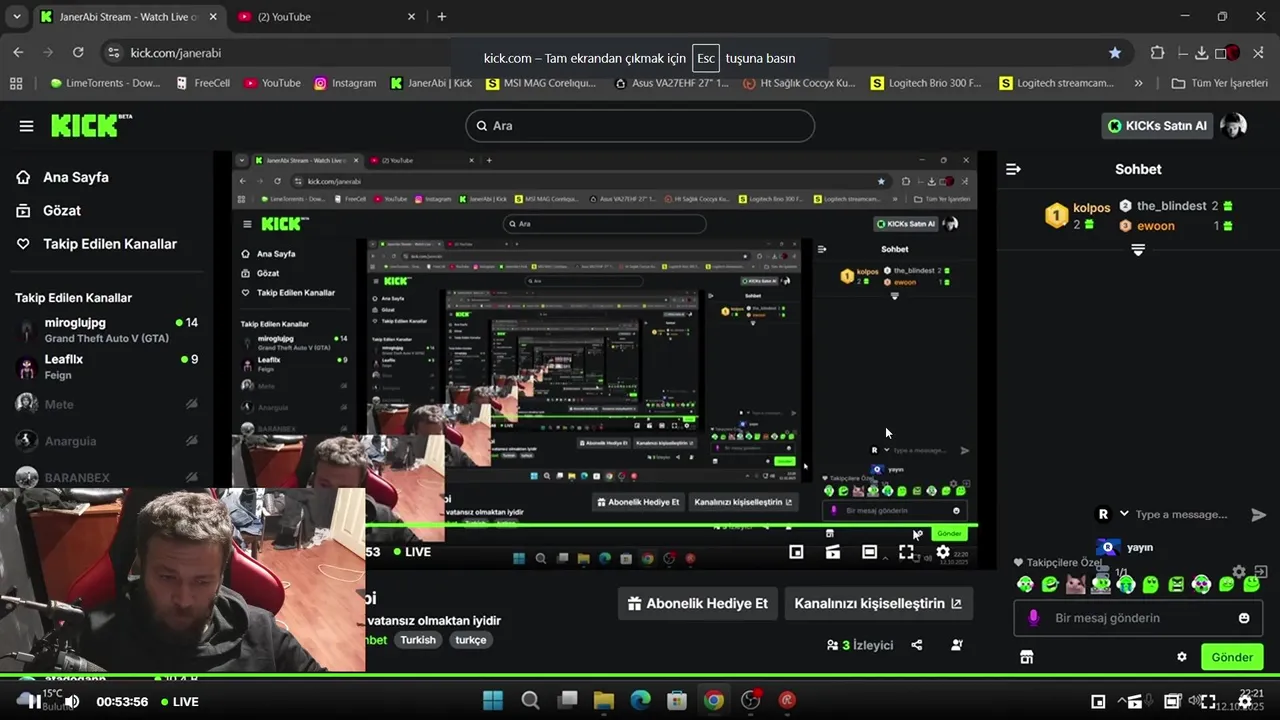Jump to LIVE in the bottom player bar
Screen dimensions: 1280x720
(180, 702)
